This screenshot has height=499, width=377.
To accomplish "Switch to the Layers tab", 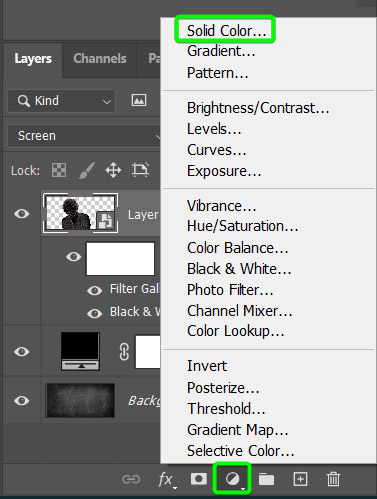I will click(33, 59).
